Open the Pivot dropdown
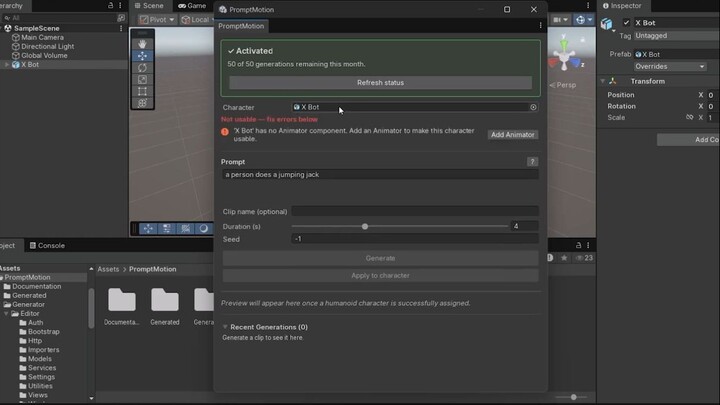Screen dimensions: 720x405 [157, 20]
